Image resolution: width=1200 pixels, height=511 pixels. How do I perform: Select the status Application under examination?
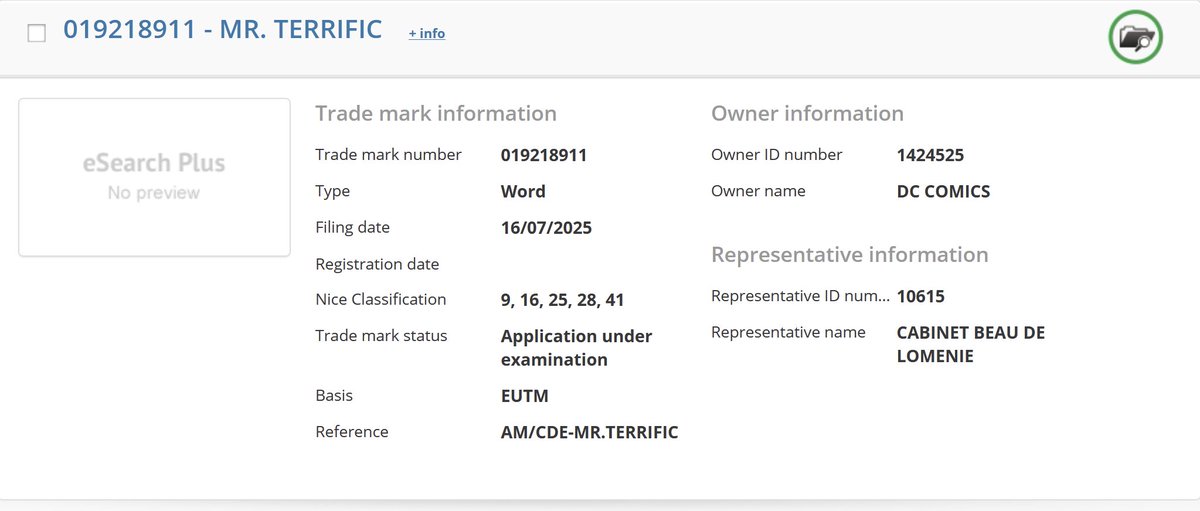pos(576,348)
